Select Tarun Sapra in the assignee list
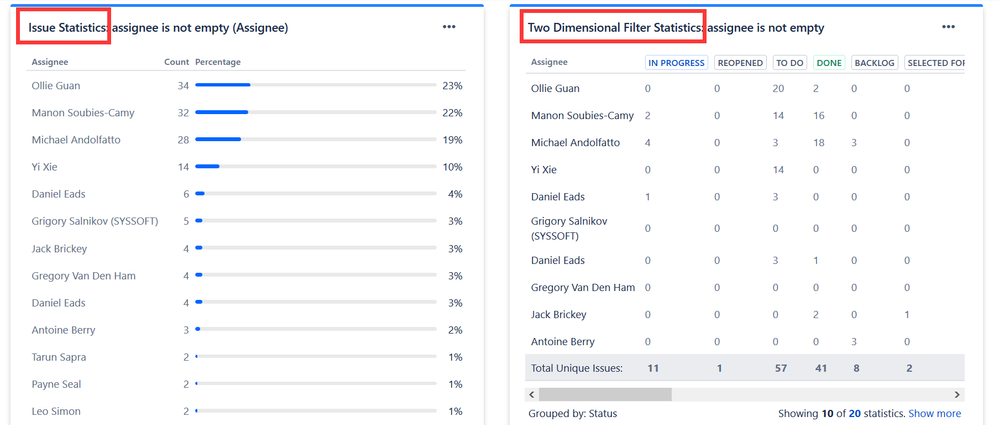The image size is (999, 425). [59, 357]
